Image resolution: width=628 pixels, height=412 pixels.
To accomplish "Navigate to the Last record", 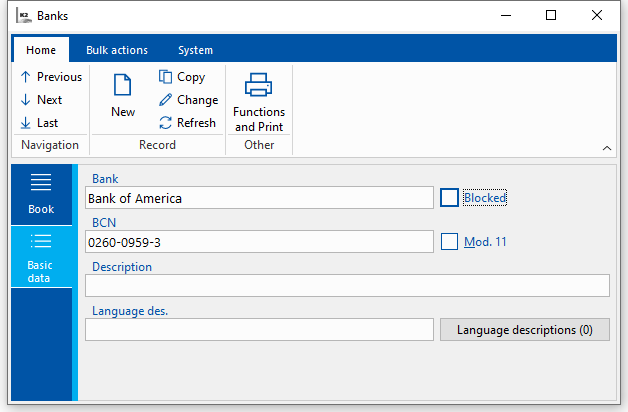I will [39, 123].
